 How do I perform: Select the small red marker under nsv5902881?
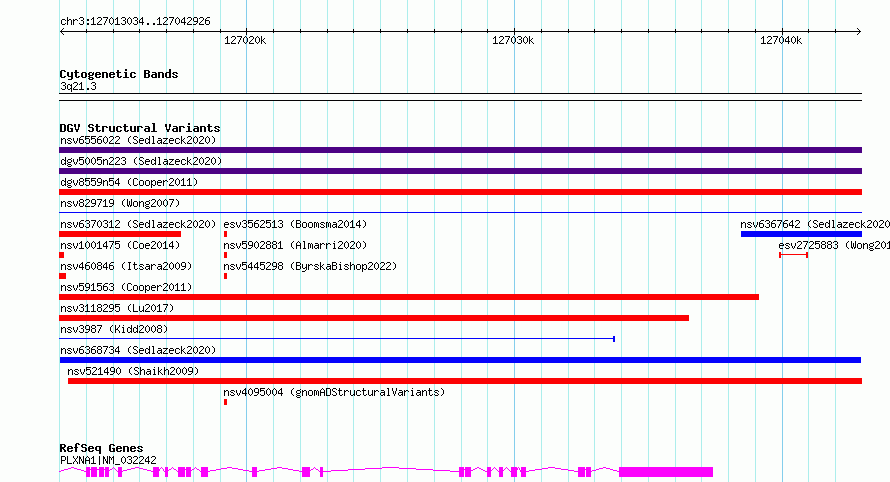click(x=225, y=255)
